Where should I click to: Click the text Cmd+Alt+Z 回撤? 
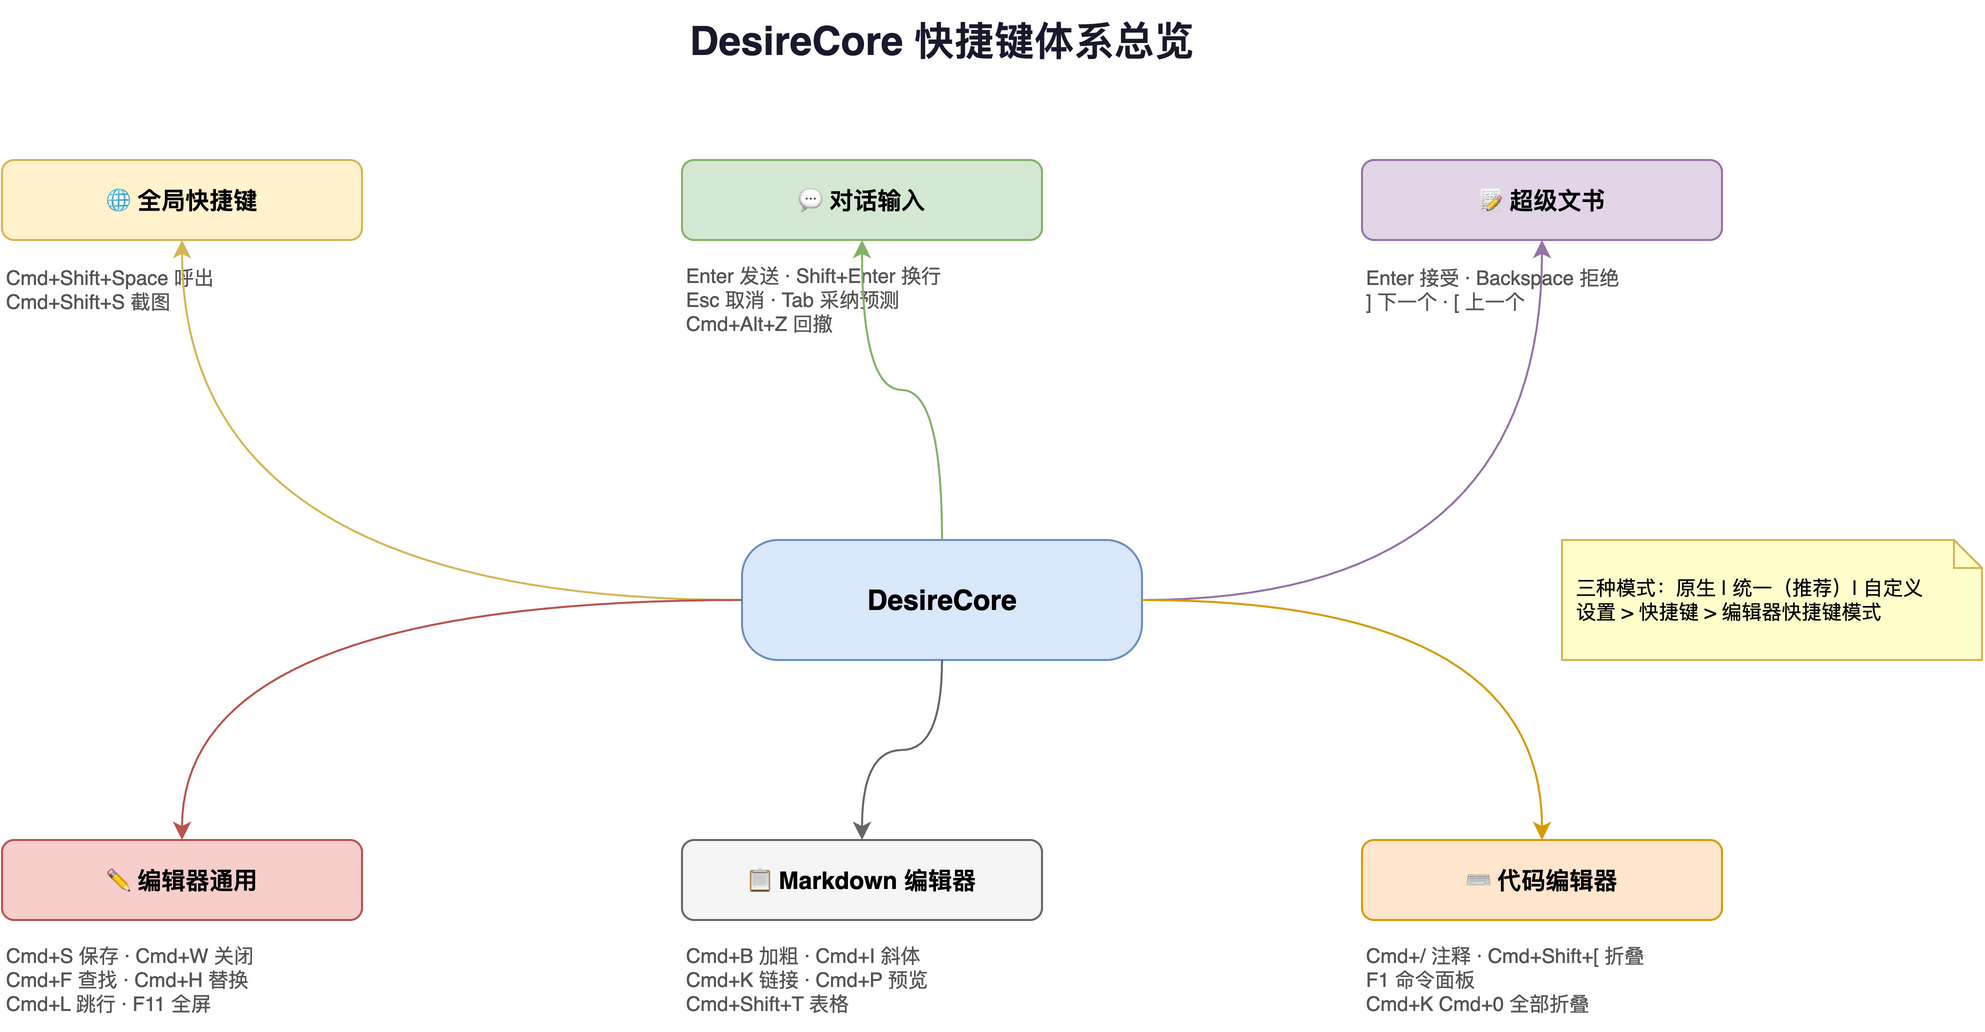point(759,324)
